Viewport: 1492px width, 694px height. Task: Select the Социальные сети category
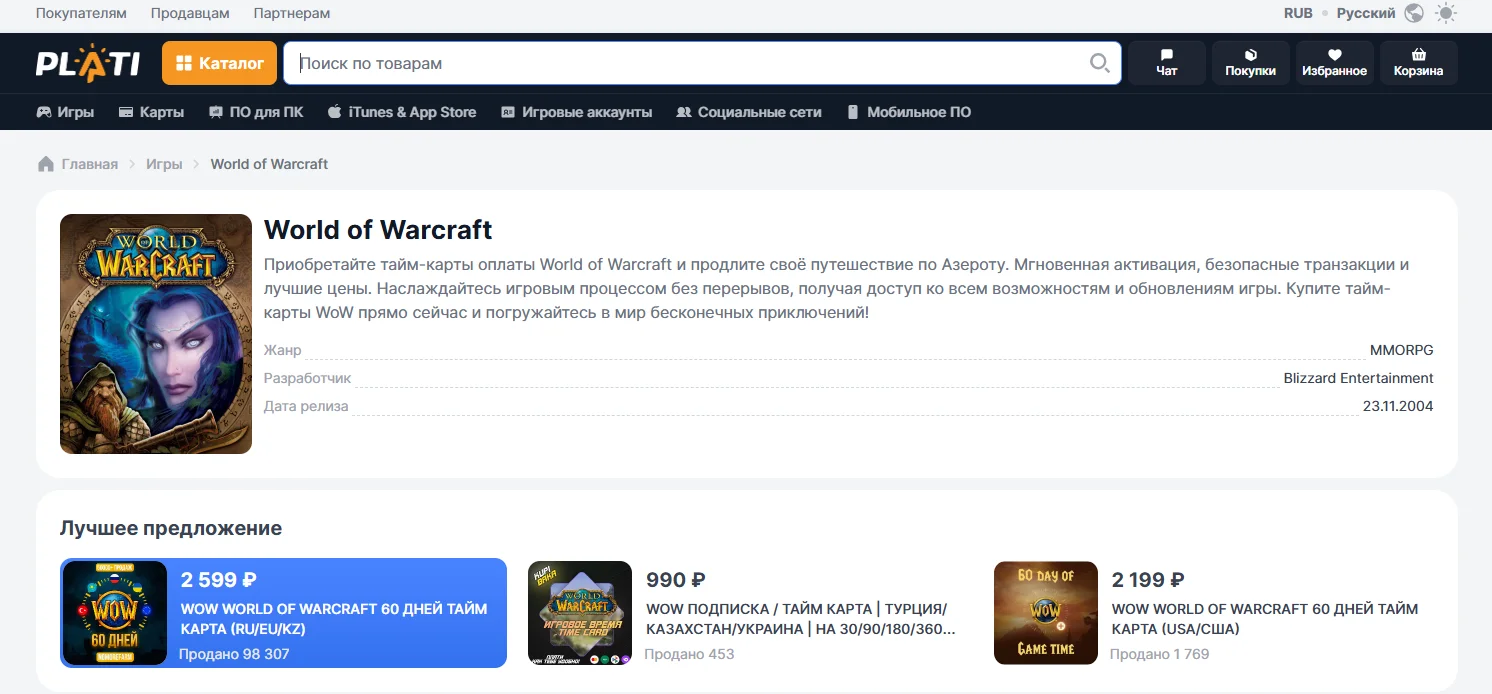click(x=749, y=112)
